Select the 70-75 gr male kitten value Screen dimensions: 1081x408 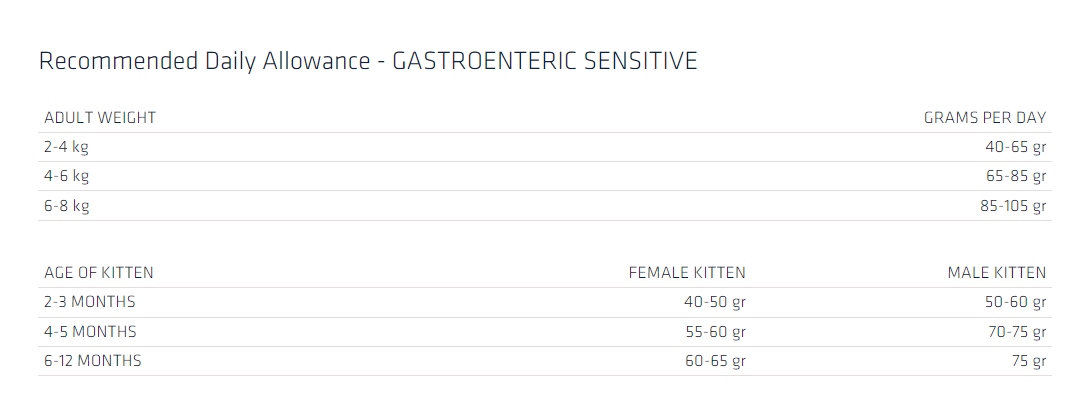click(x=1015, y=332)
